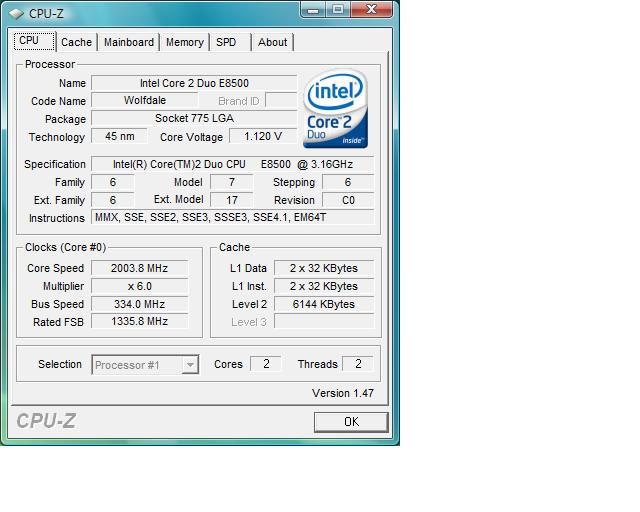Viewport: 640px width, 512px height.
Task: Click the Model value 7
Action: (x=231, y=182)
